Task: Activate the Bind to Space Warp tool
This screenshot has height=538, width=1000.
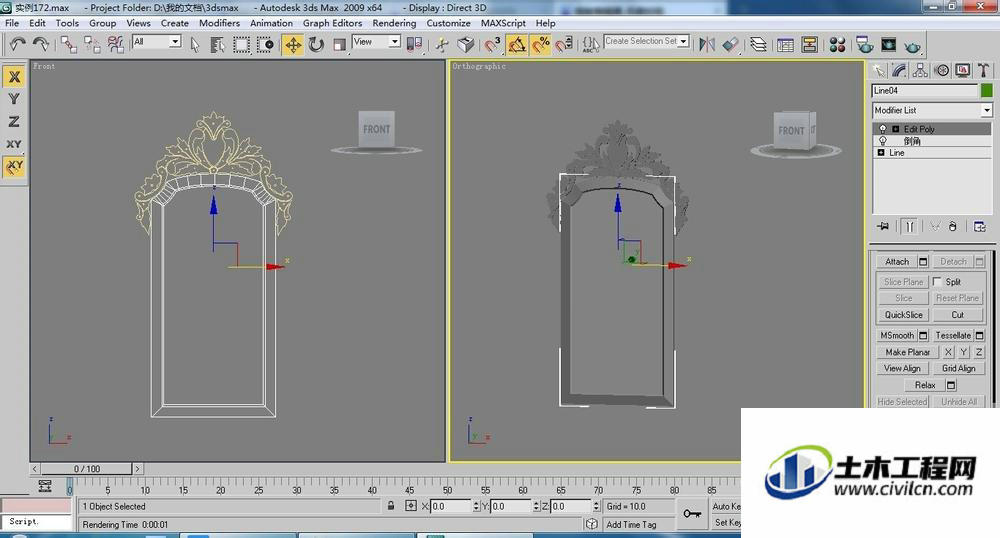Action: point(115,44)
